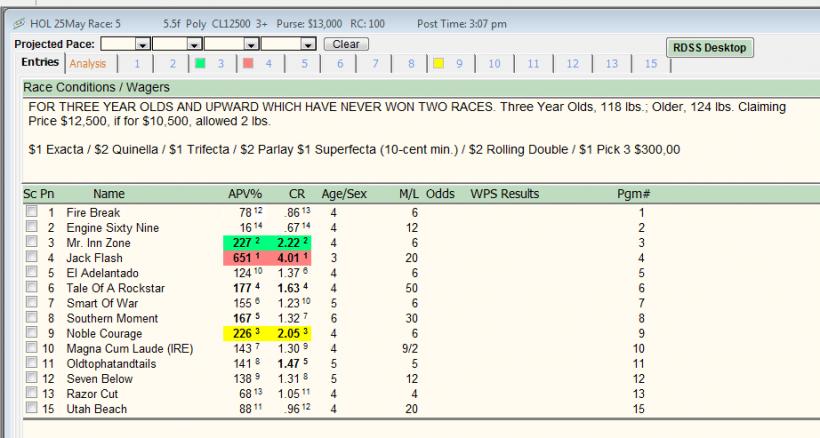
Task: Open horse tab 6
Action: 340,64
